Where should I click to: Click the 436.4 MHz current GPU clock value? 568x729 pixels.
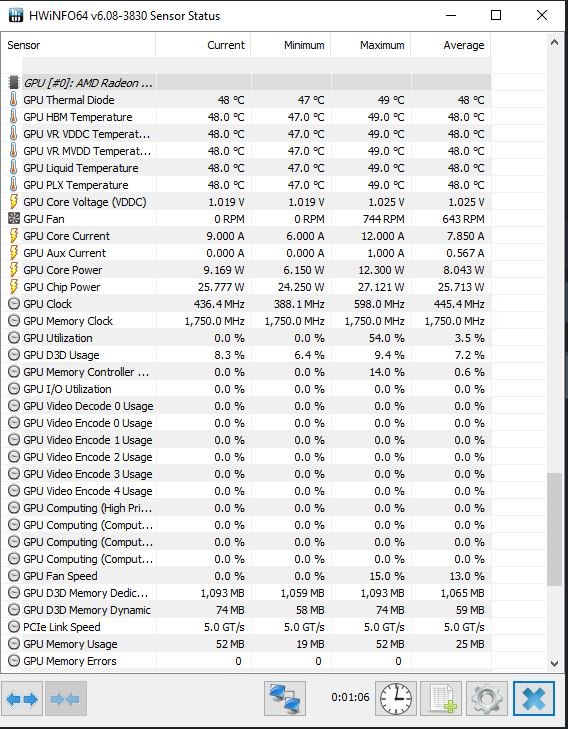tap(219, 304)
